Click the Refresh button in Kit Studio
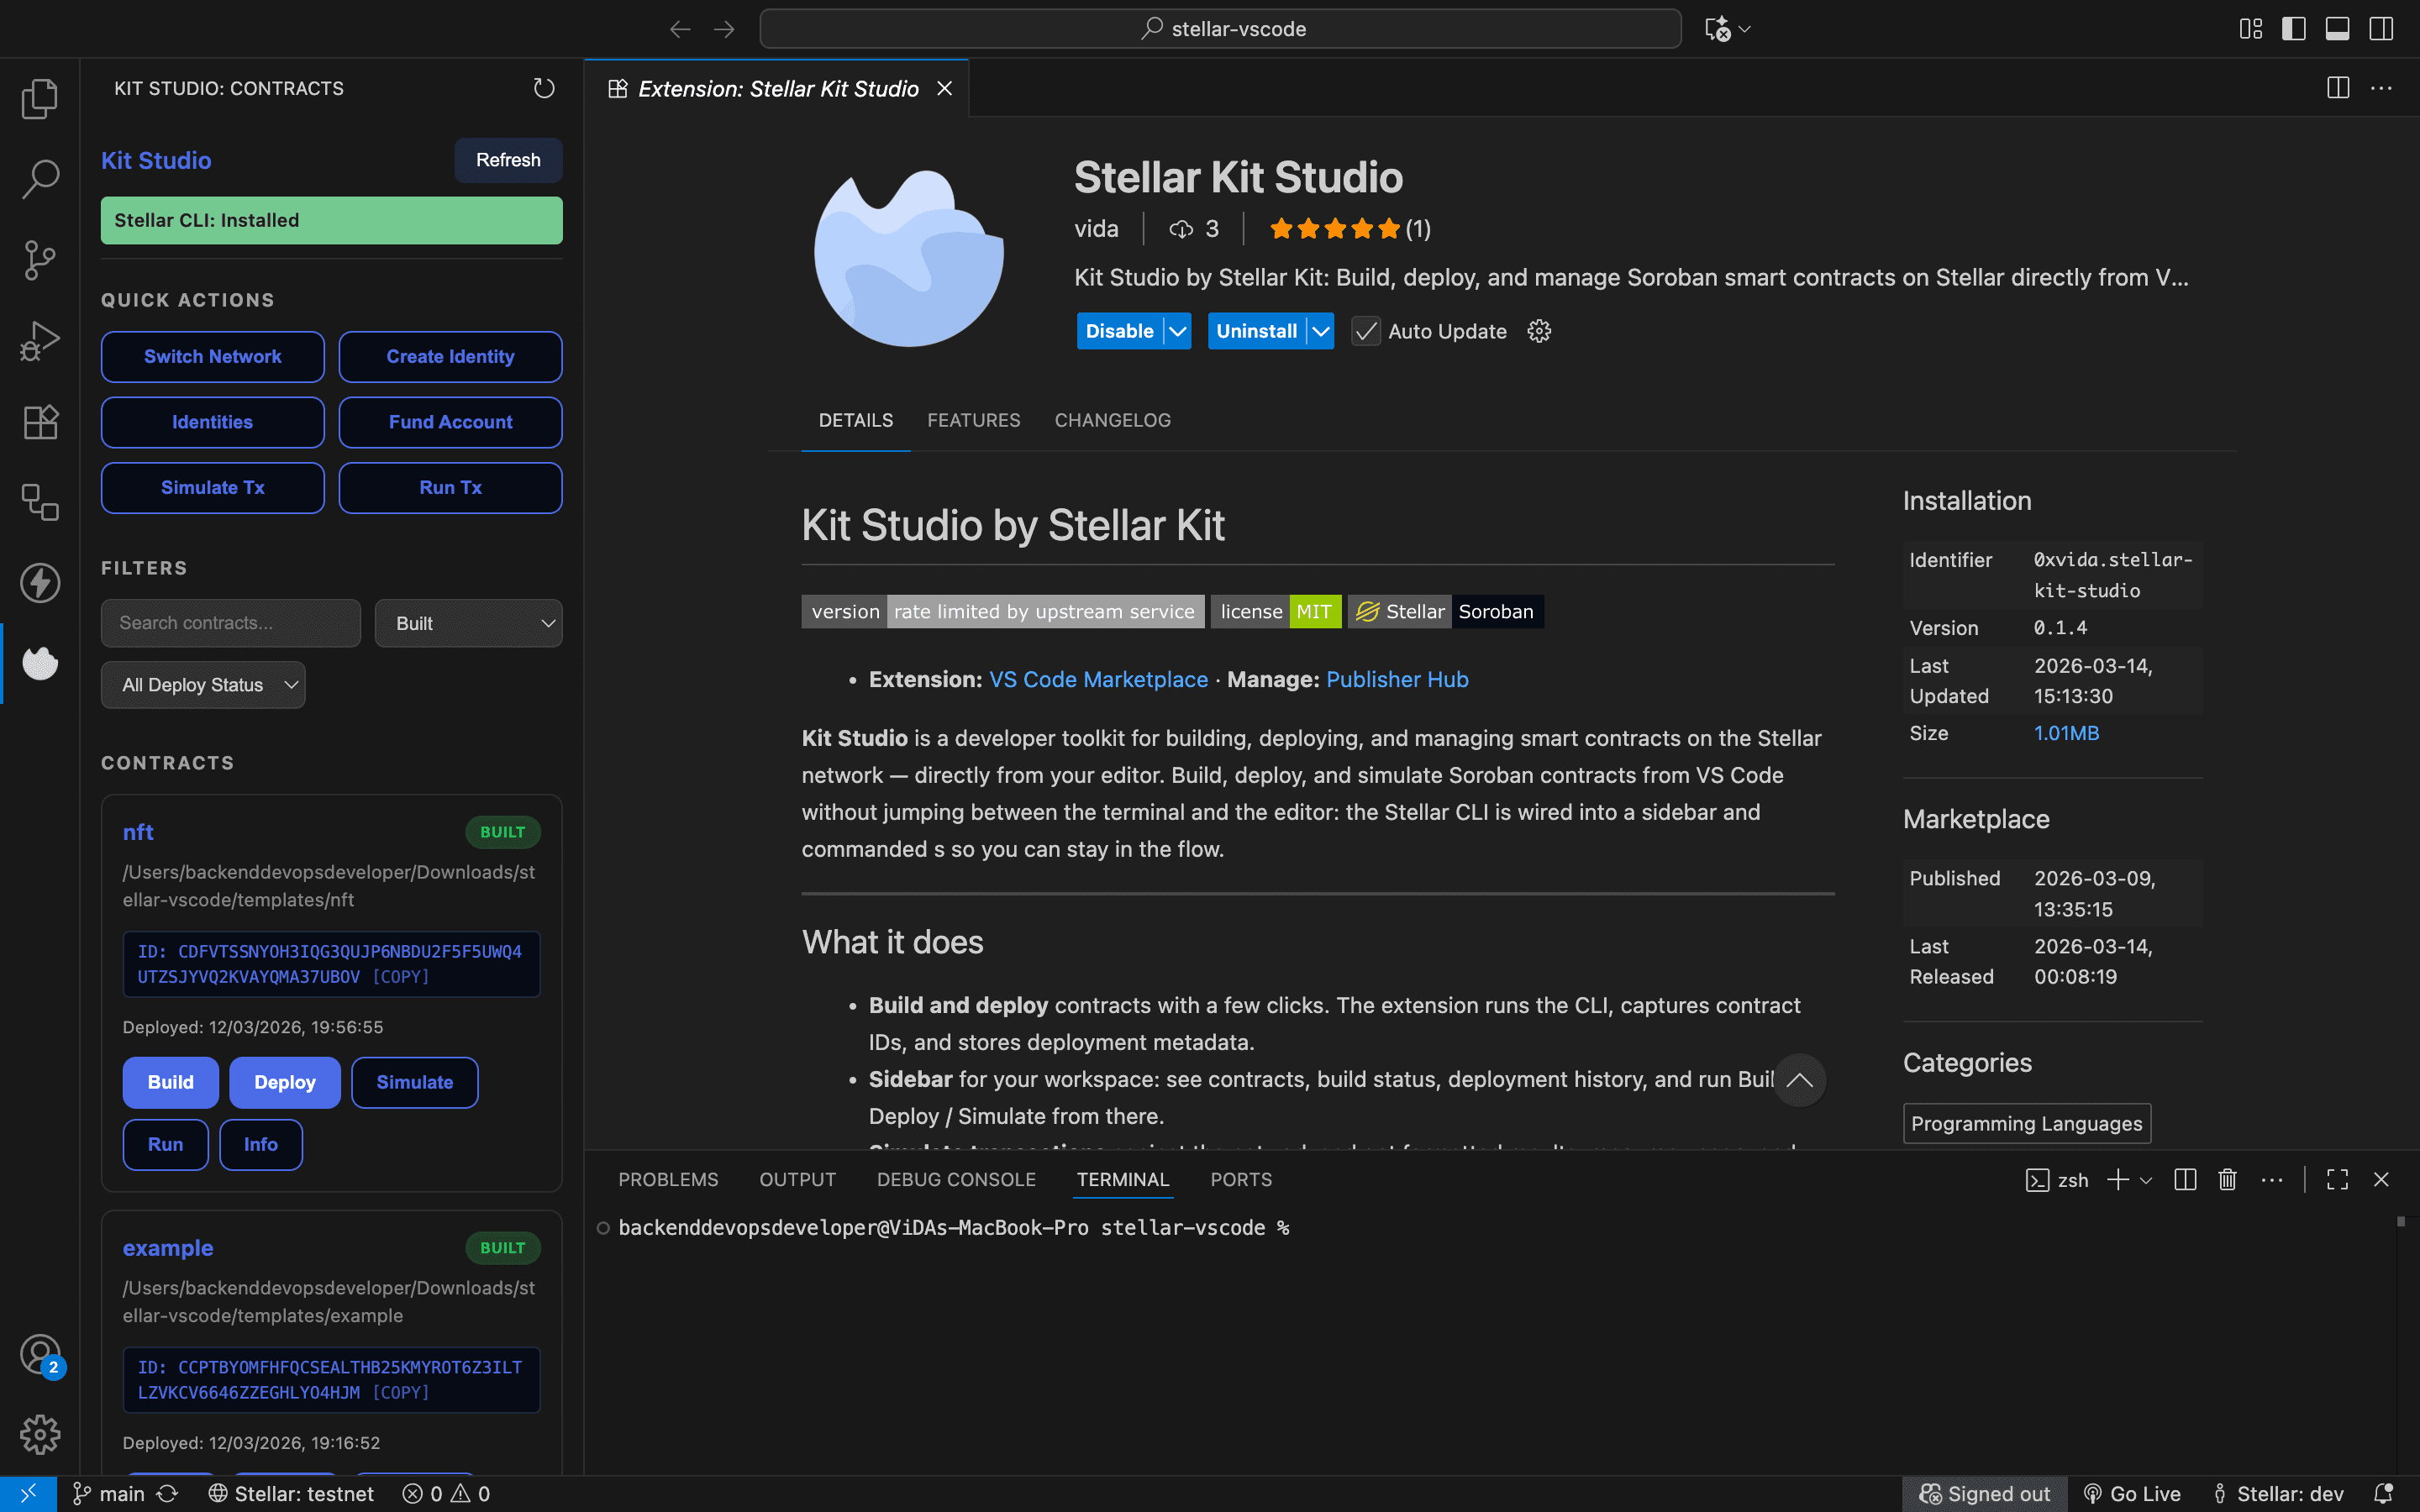The width and height of the screenshot is (2420, 1512). pos(508,160)
